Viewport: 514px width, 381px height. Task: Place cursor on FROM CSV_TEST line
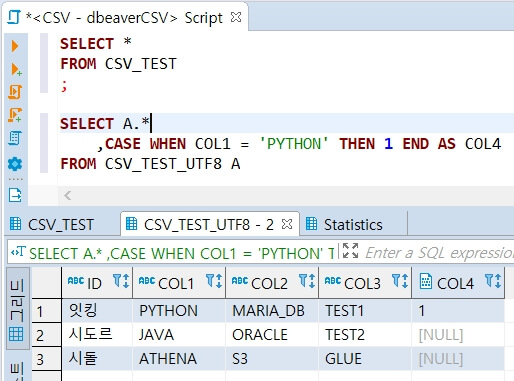(x=118, y=64)
